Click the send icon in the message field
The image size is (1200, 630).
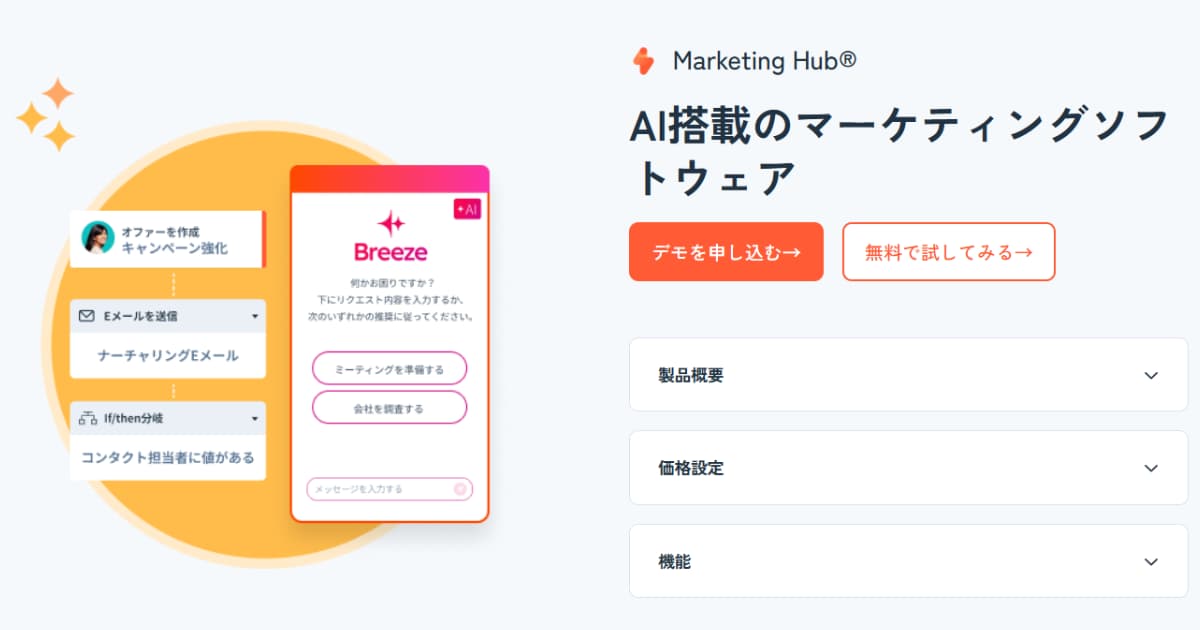[460, 489]
